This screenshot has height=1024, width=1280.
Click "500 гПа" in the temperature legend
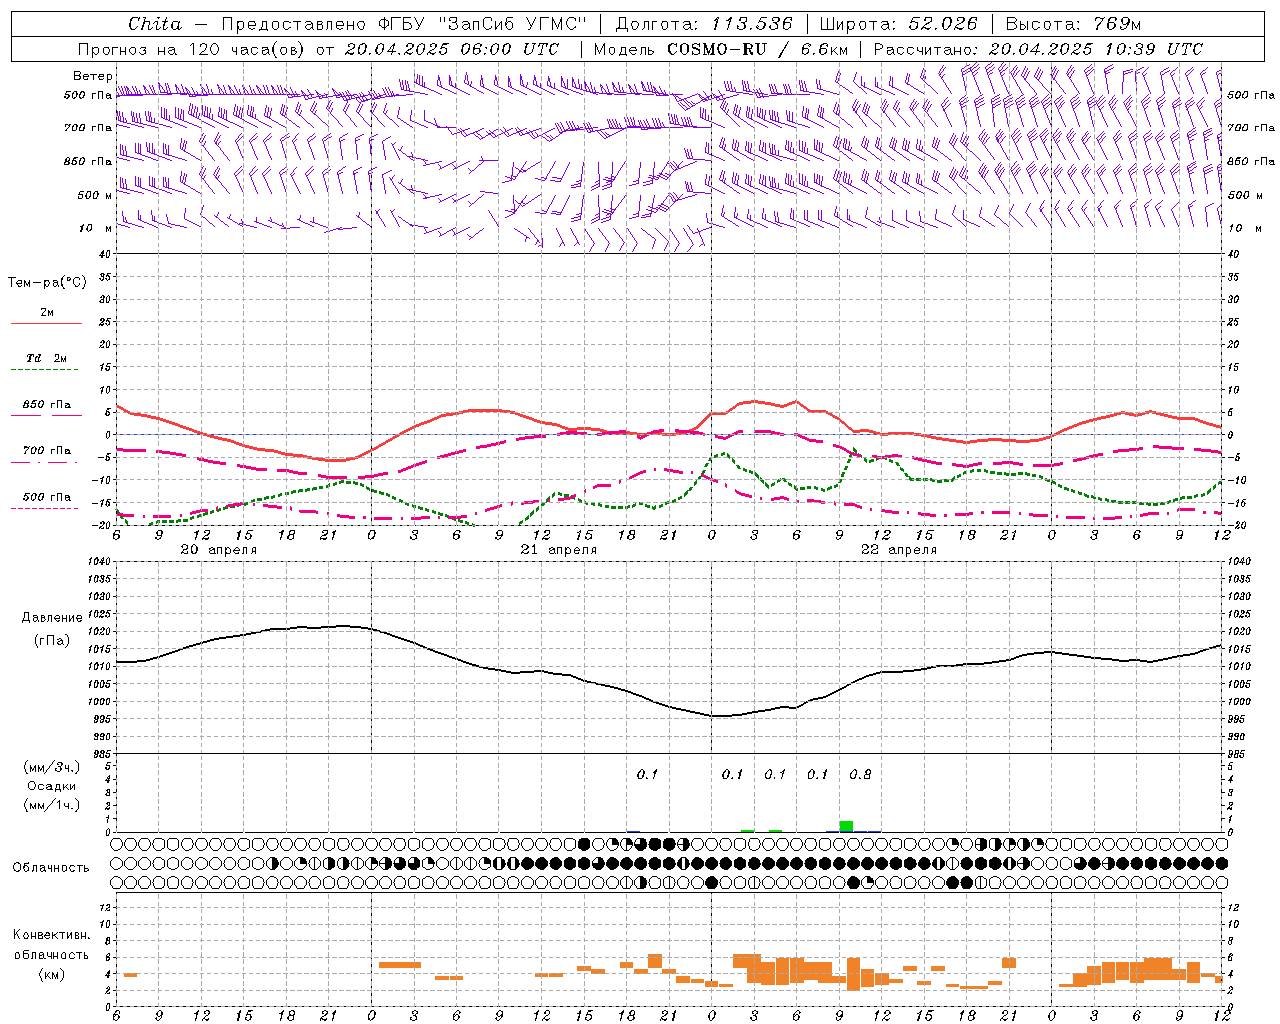[x=47, y=497]
